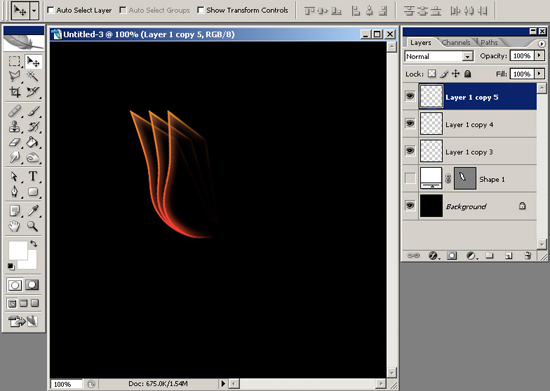This screenshot has height=391, width=550.
Task: Select the Path Selection tool
Action: pos(15,176)
